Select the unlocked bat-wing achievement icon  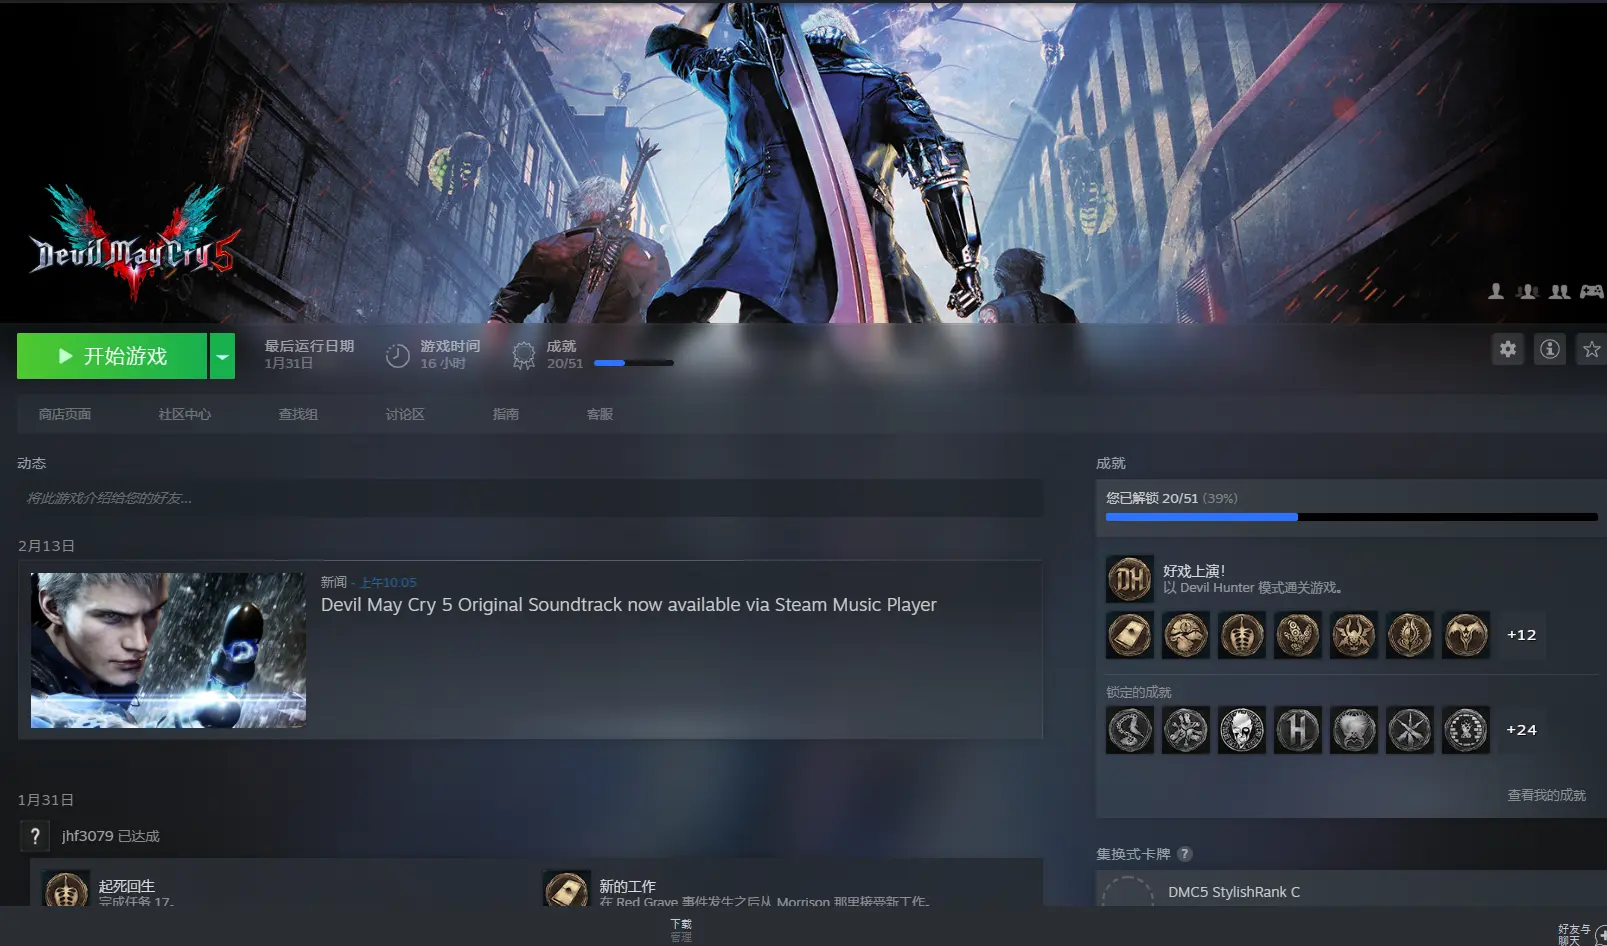click(x=1466, y=635)
